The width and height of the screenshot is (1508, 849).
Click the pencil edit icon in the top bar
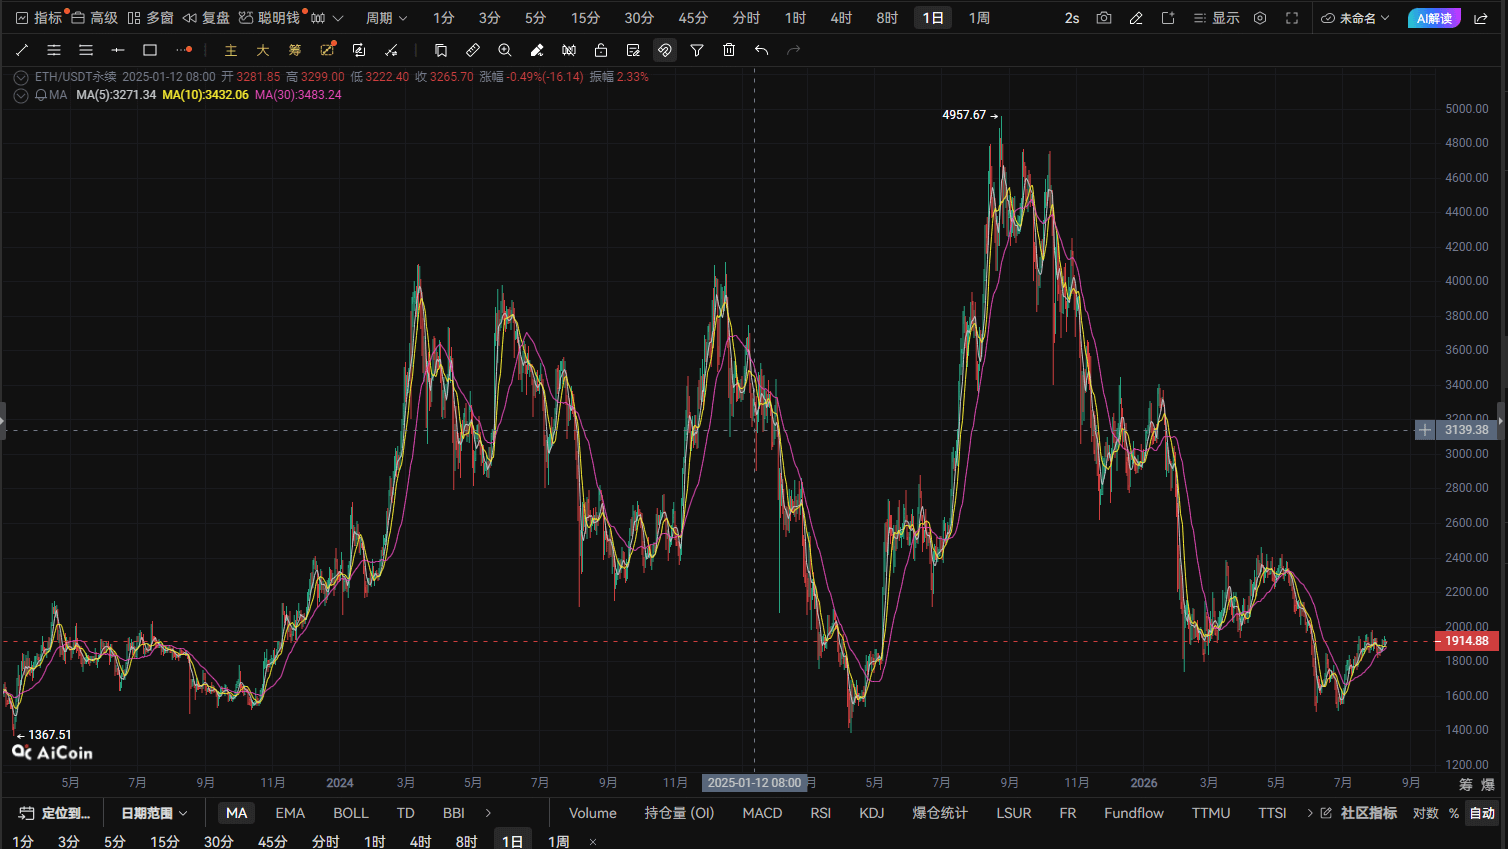pyautogui.click(x=1136, y=18)
